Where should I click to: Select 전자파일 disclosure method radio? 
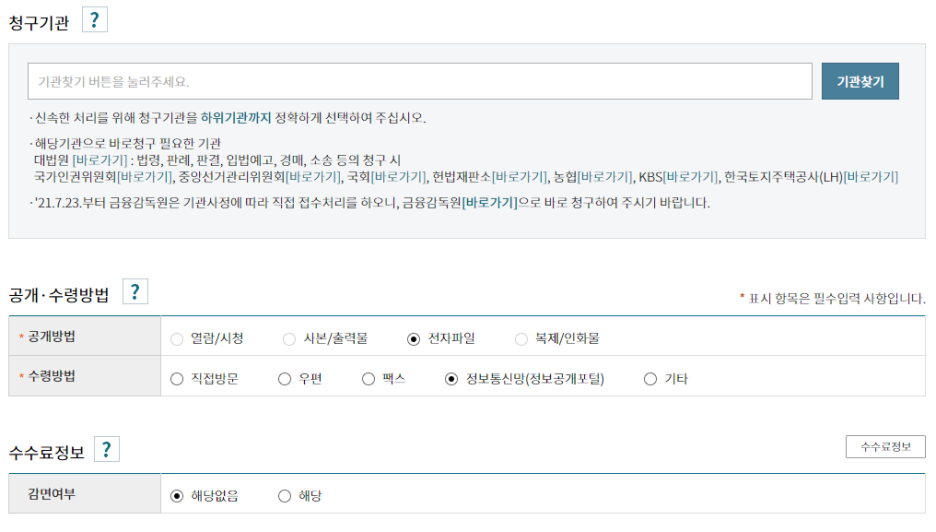pos(414,339)
